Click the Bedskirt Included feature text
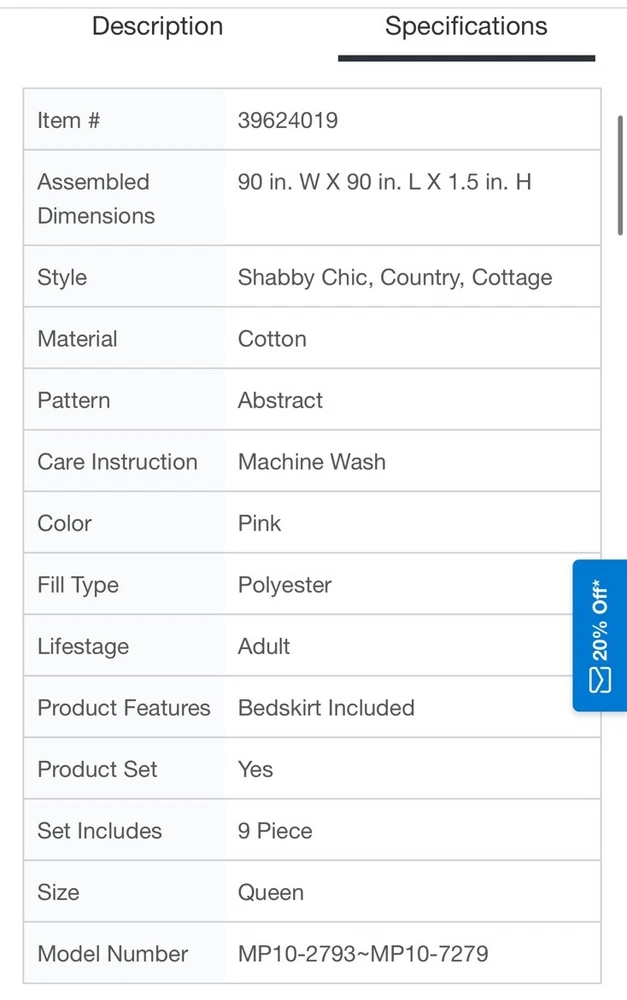 pos(326,708)
